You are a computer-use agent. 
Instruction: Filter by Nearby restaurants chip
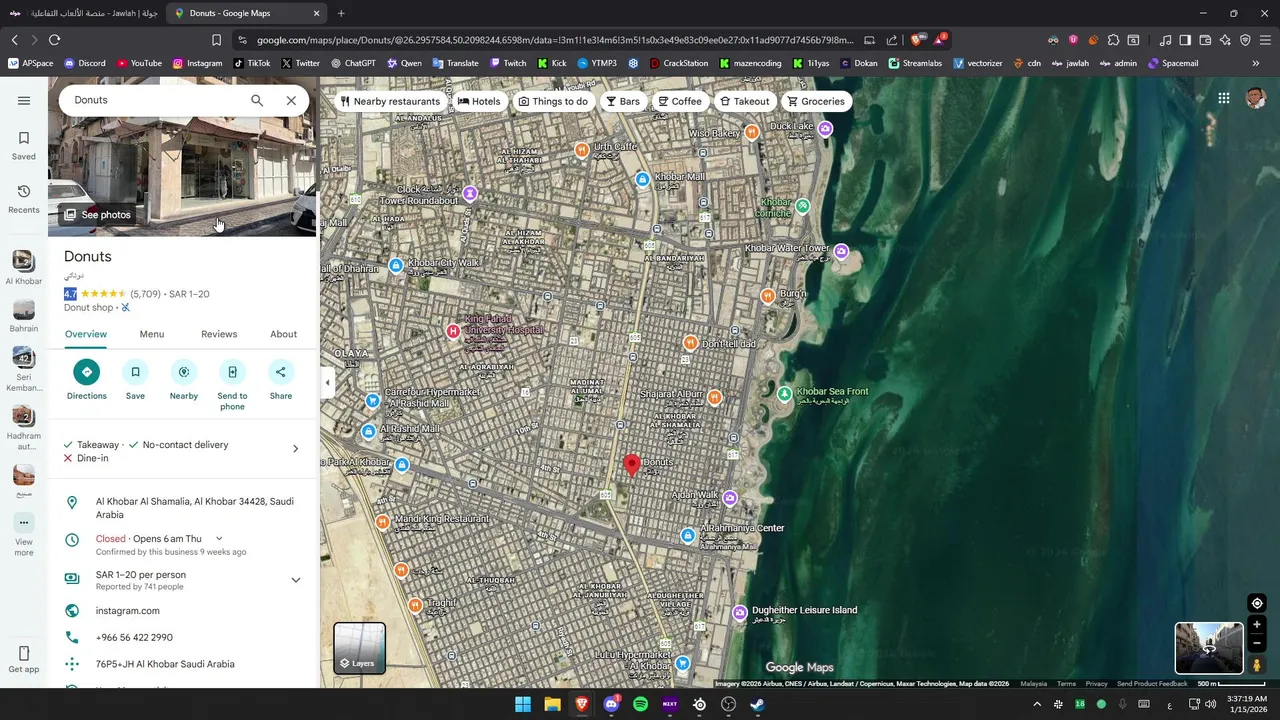tap(390, 101)
